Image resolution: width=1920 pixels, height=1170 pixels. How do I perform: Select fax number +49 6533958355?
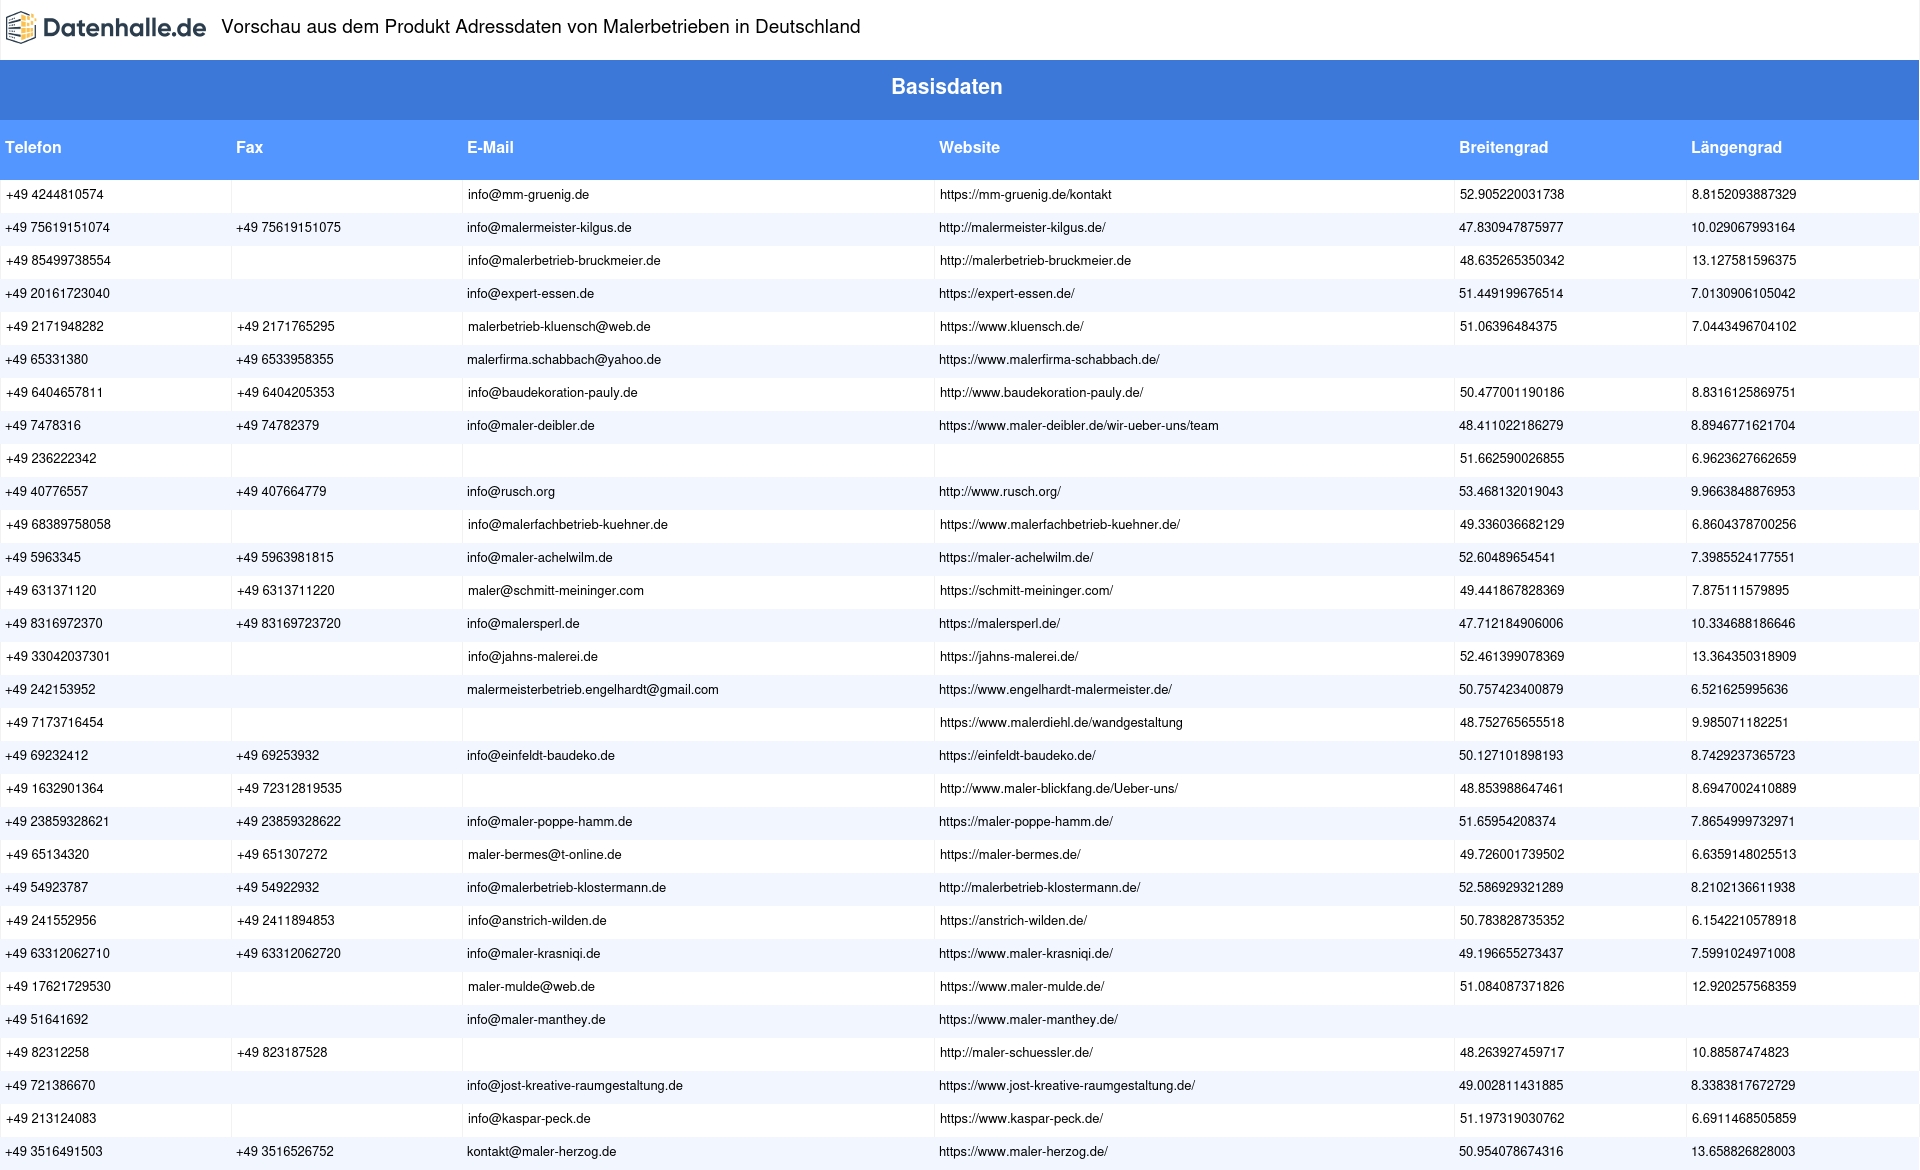pos(285,360)
